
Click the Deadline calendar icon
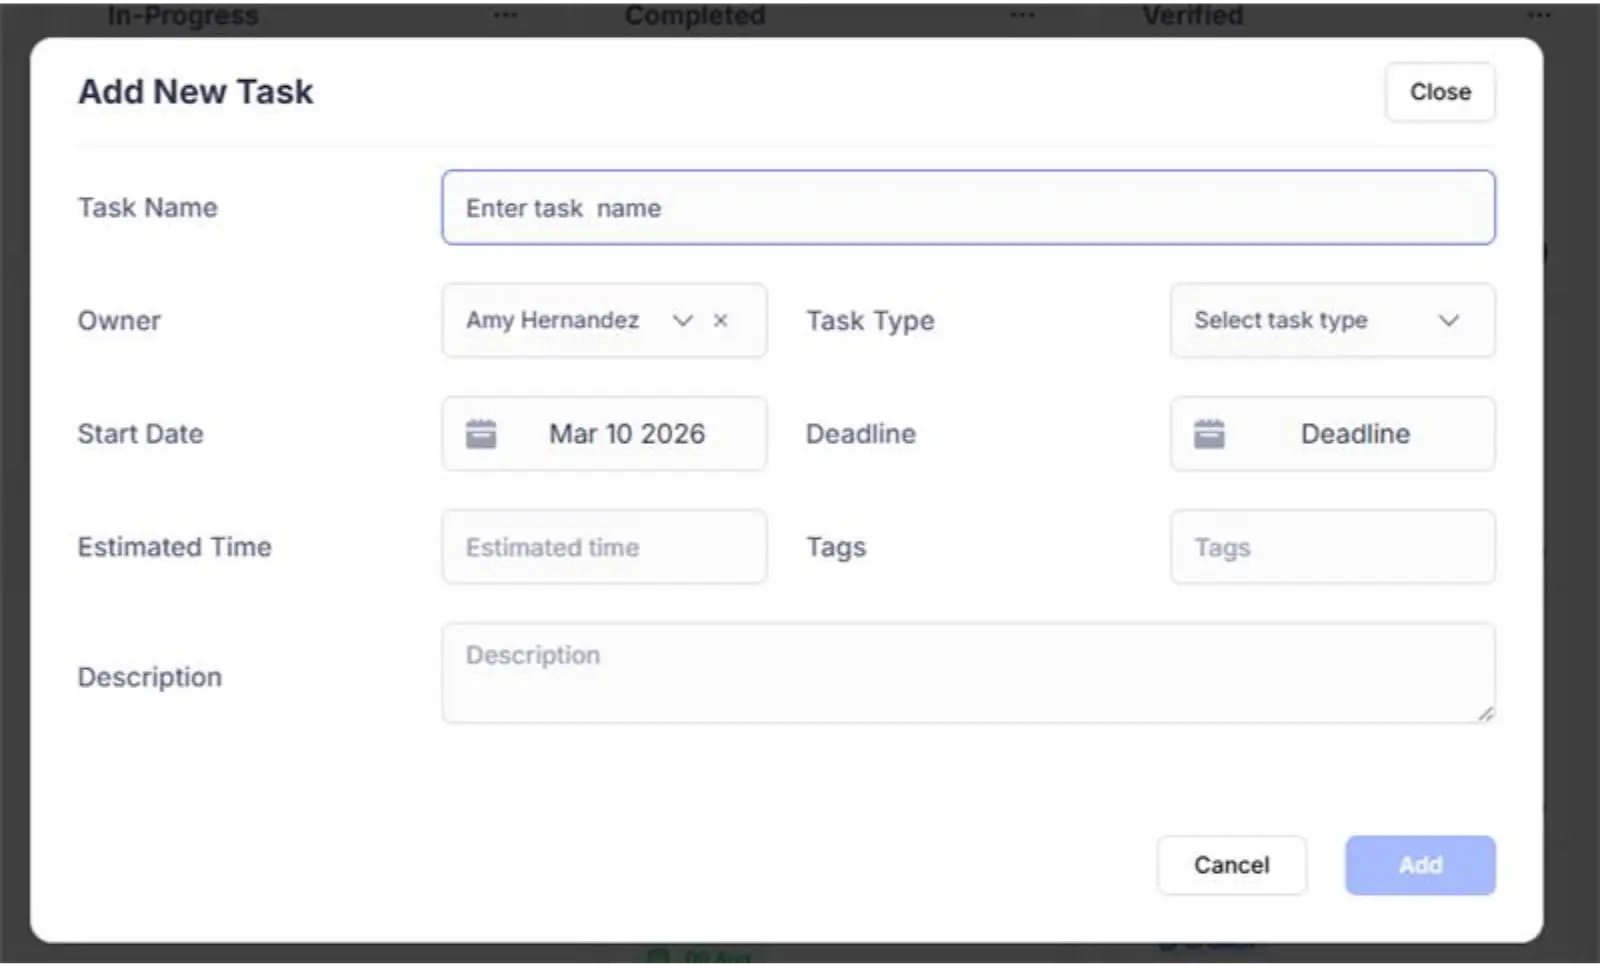(x=1209, y=434)
